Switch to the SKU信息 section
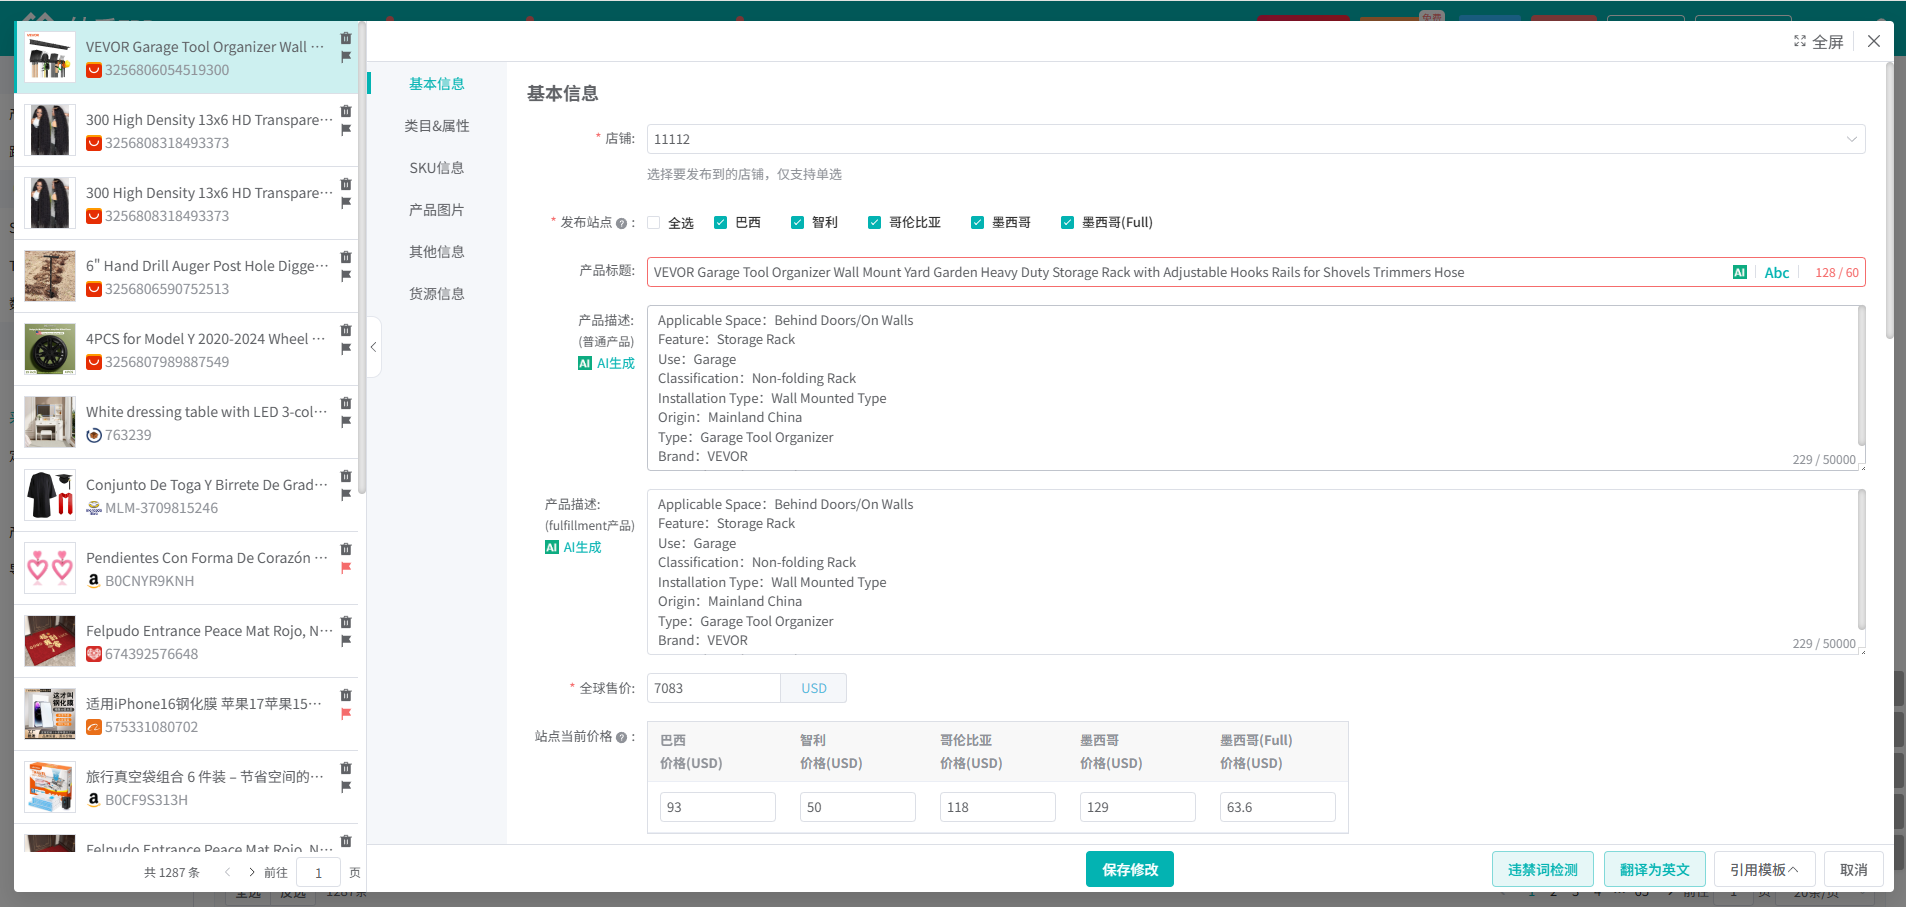Image resolution: width=1906 pixels, height=907 pixels. coord(436,168)
